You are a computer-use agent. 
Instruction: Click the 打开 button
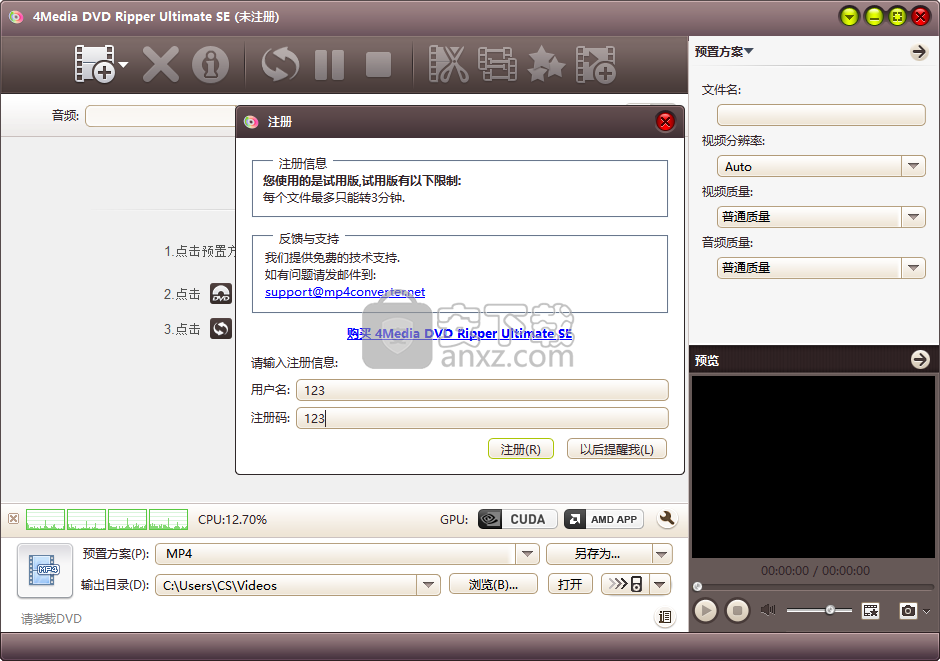[x=570, y=584]
